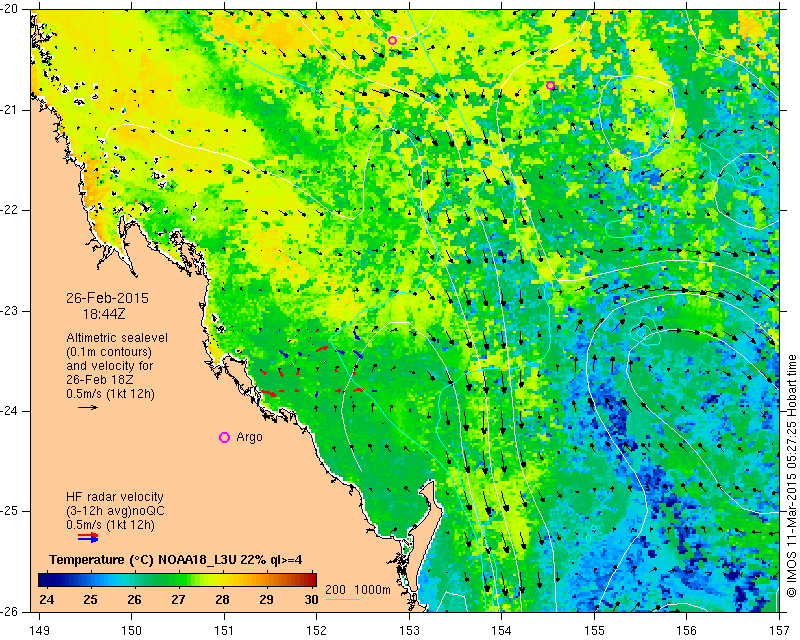Click the "26-Feb-2015" date label
Screen dimensions: 800x640
pos(107,298)
